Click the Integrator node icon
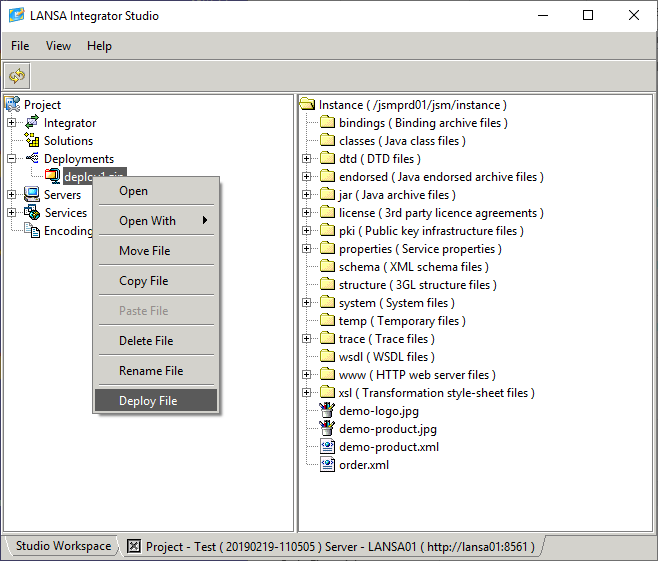The height and width of the screenshot is (561, 658). [32, 123]
